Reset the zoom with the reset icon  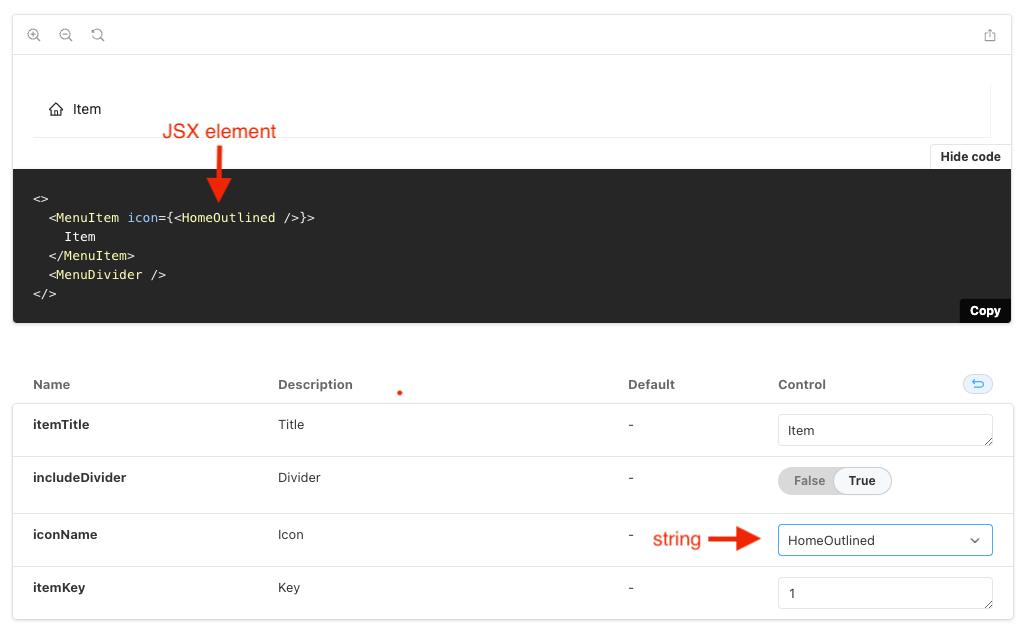97,35
